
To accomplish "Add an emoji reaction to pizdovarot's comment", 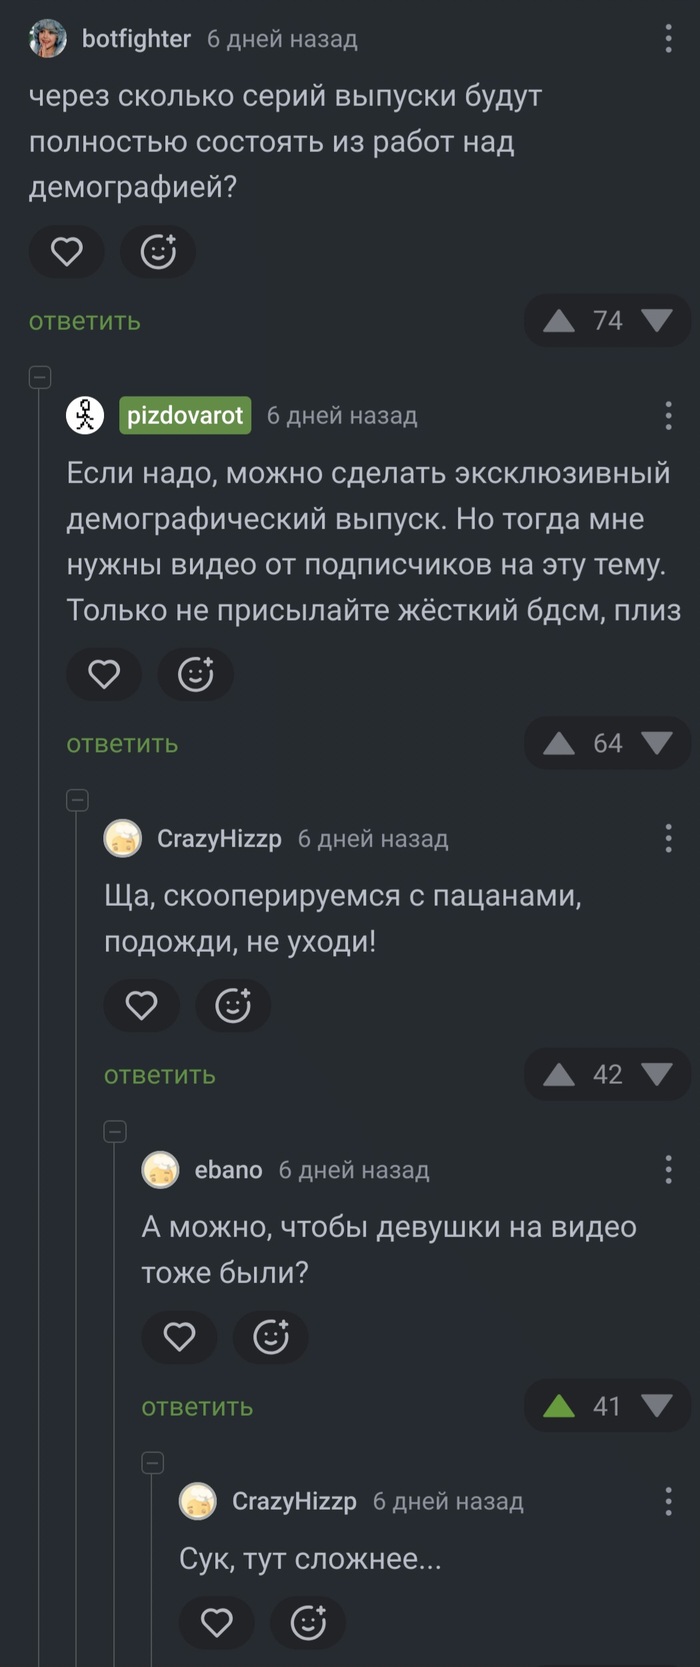I will [x=195, y=675].
